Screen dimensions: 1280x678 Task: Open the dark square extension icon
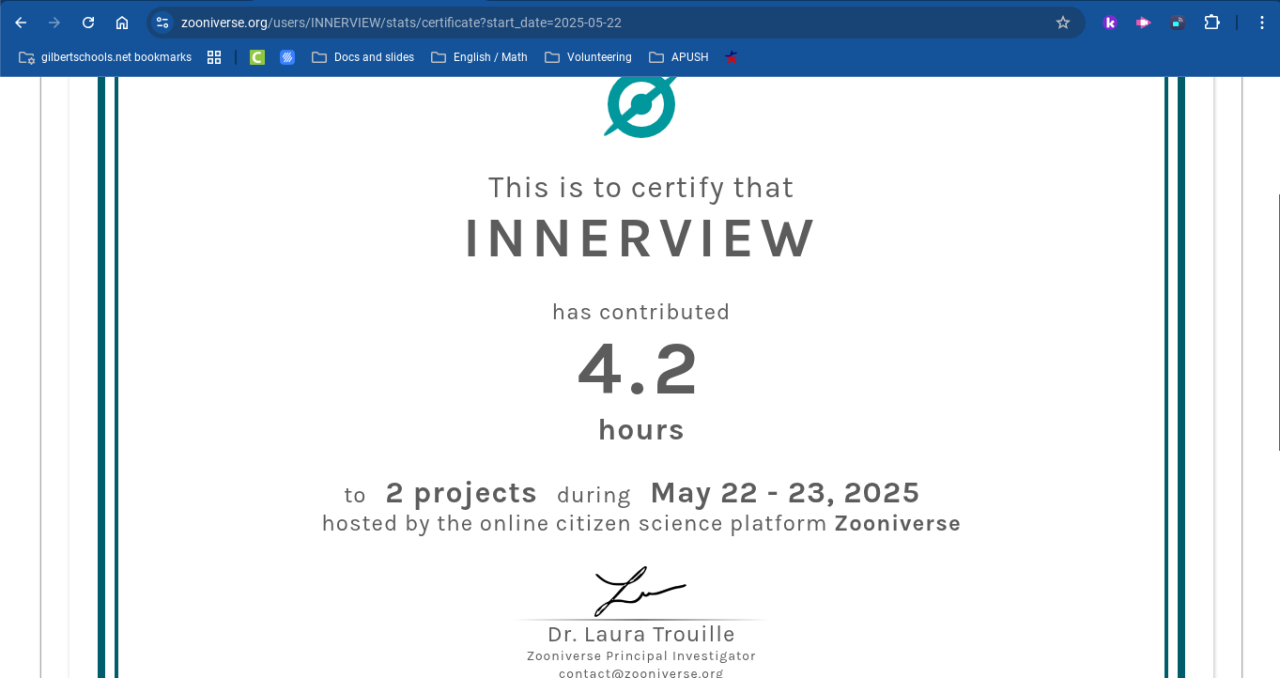[1177, 22]
